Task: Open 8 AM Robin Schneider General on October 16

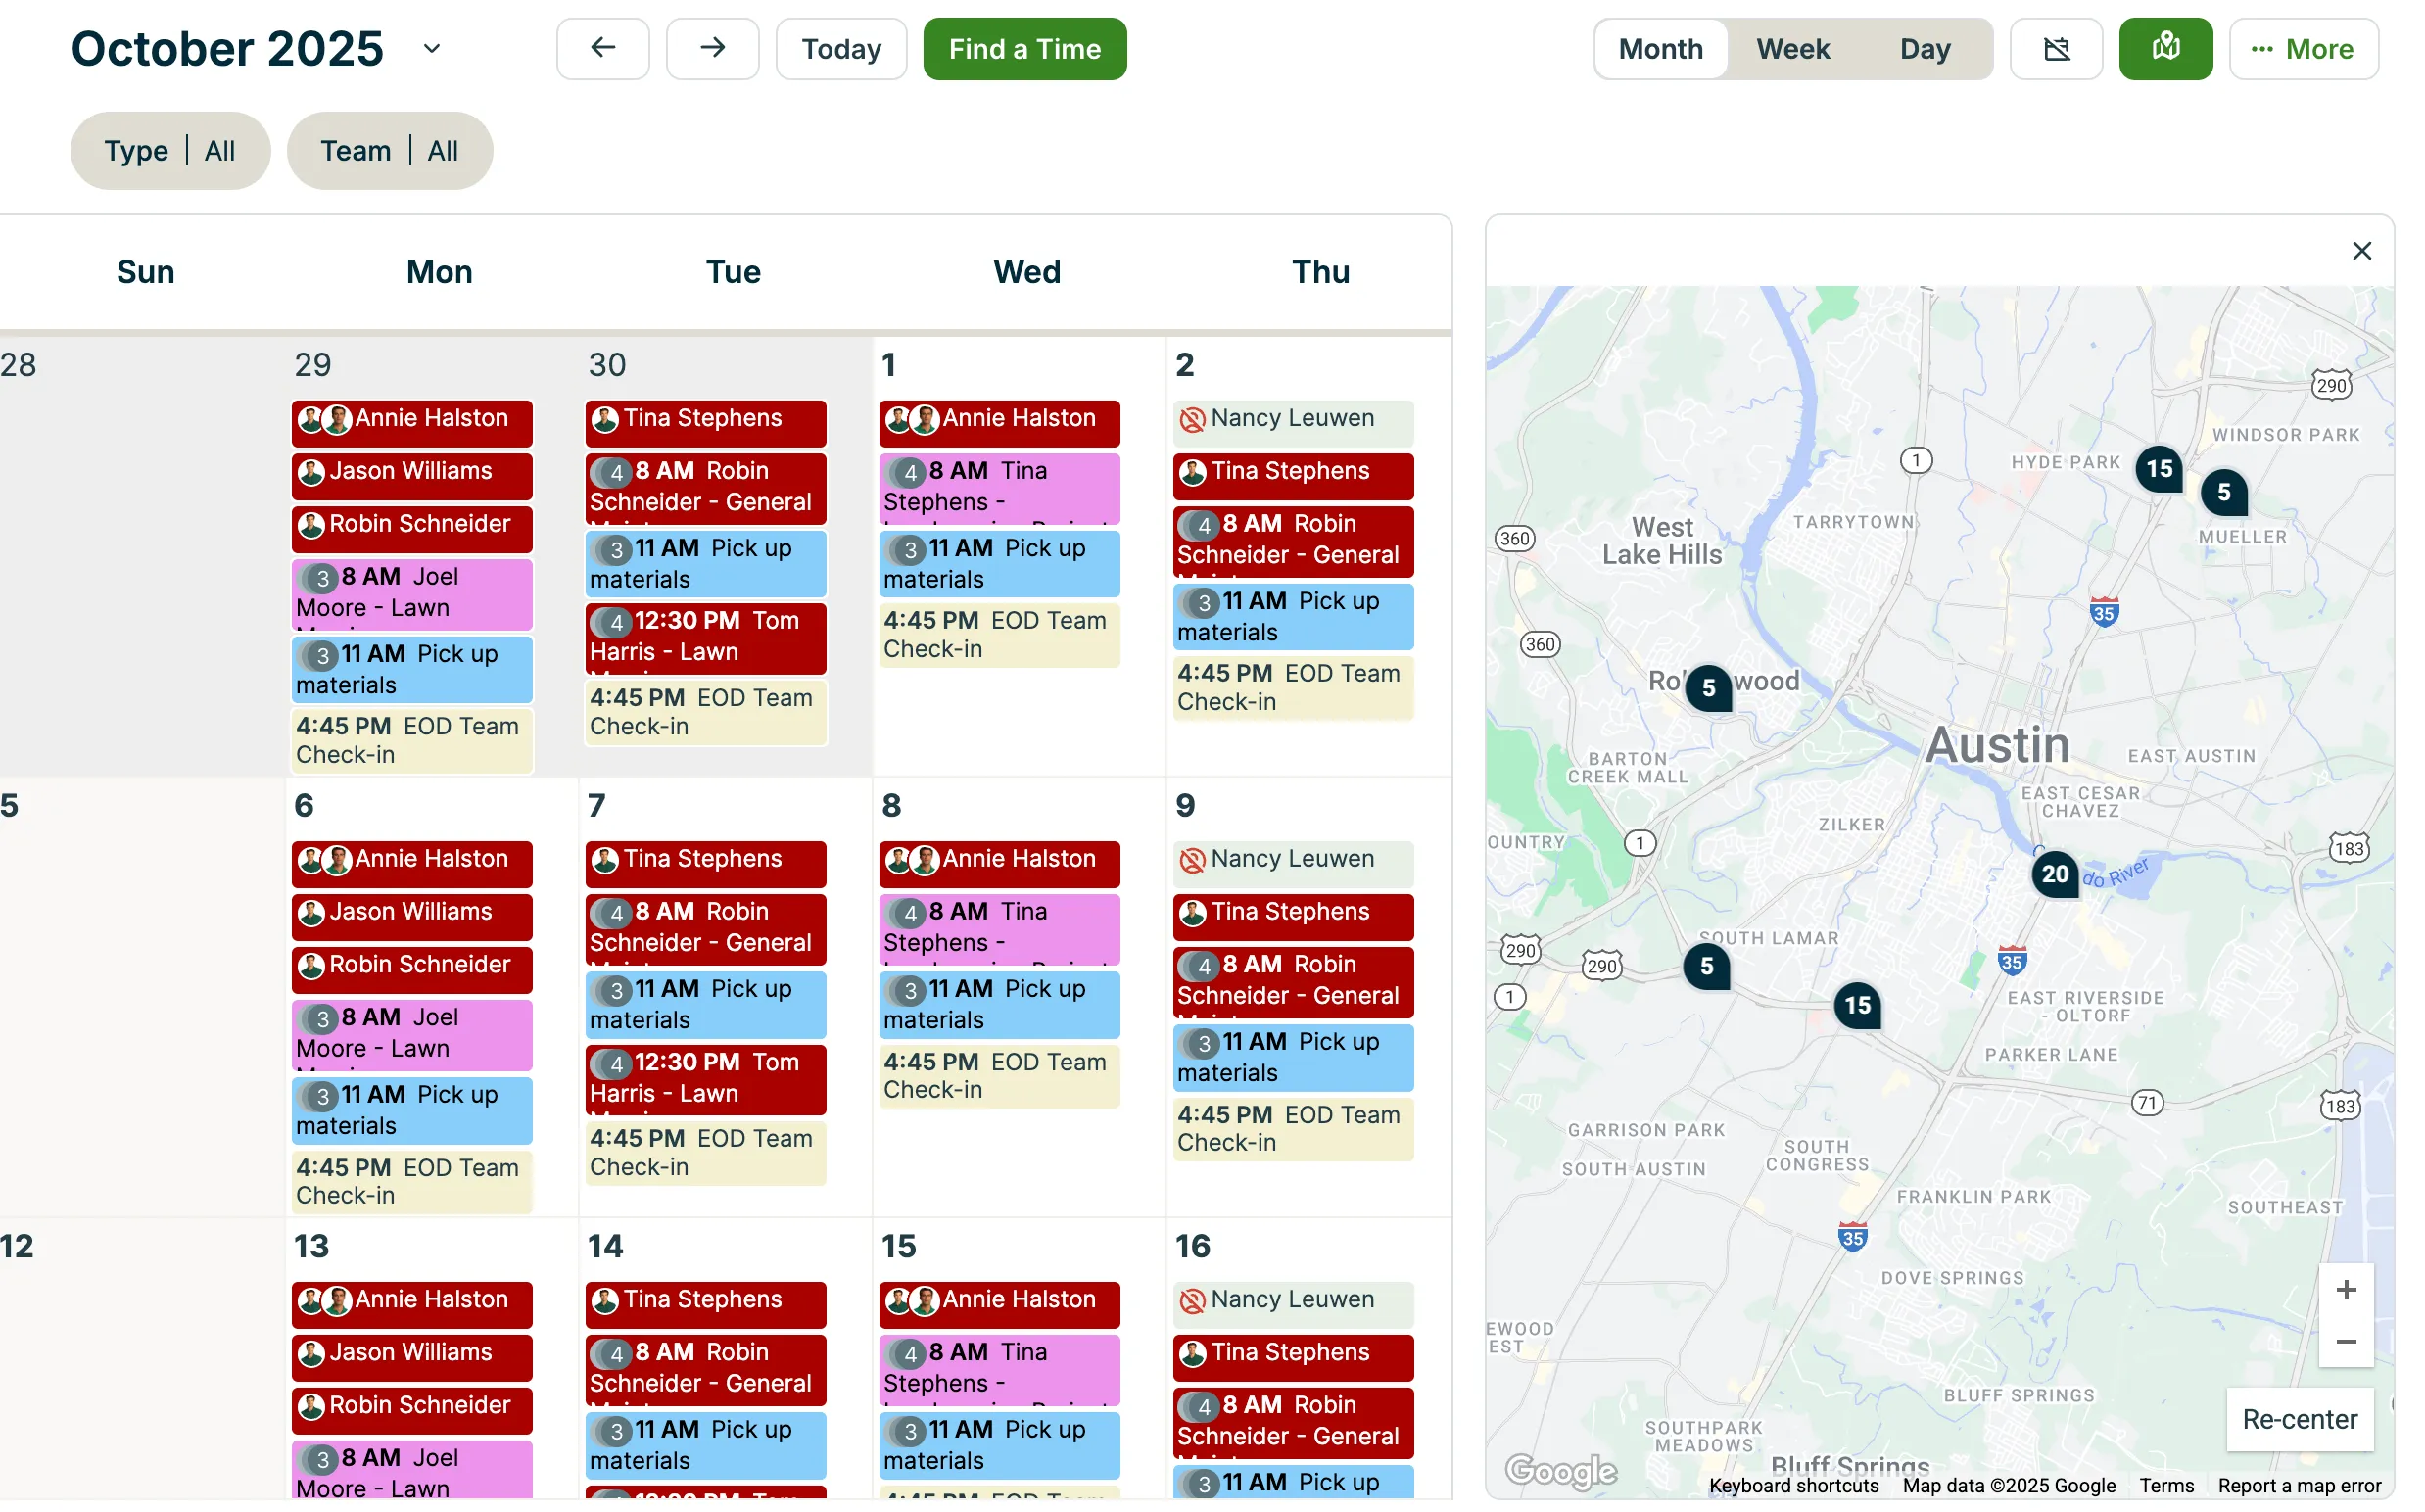Action: point(1293,1423)
